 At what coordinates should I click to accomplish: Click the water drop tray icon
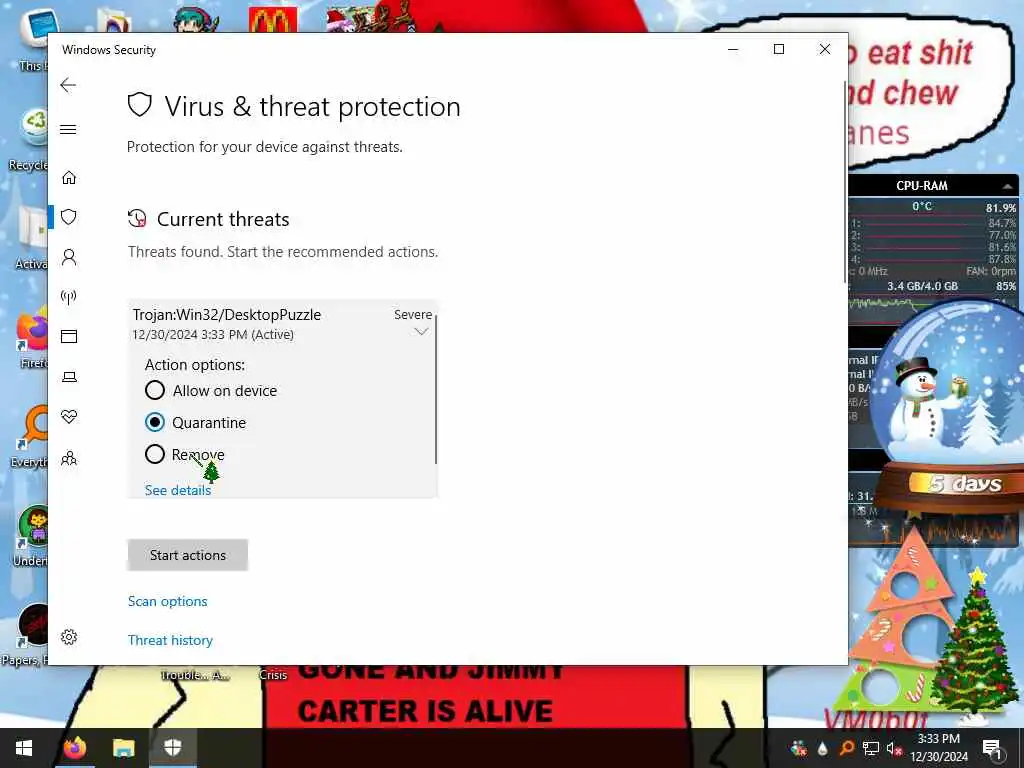point(823,748)
